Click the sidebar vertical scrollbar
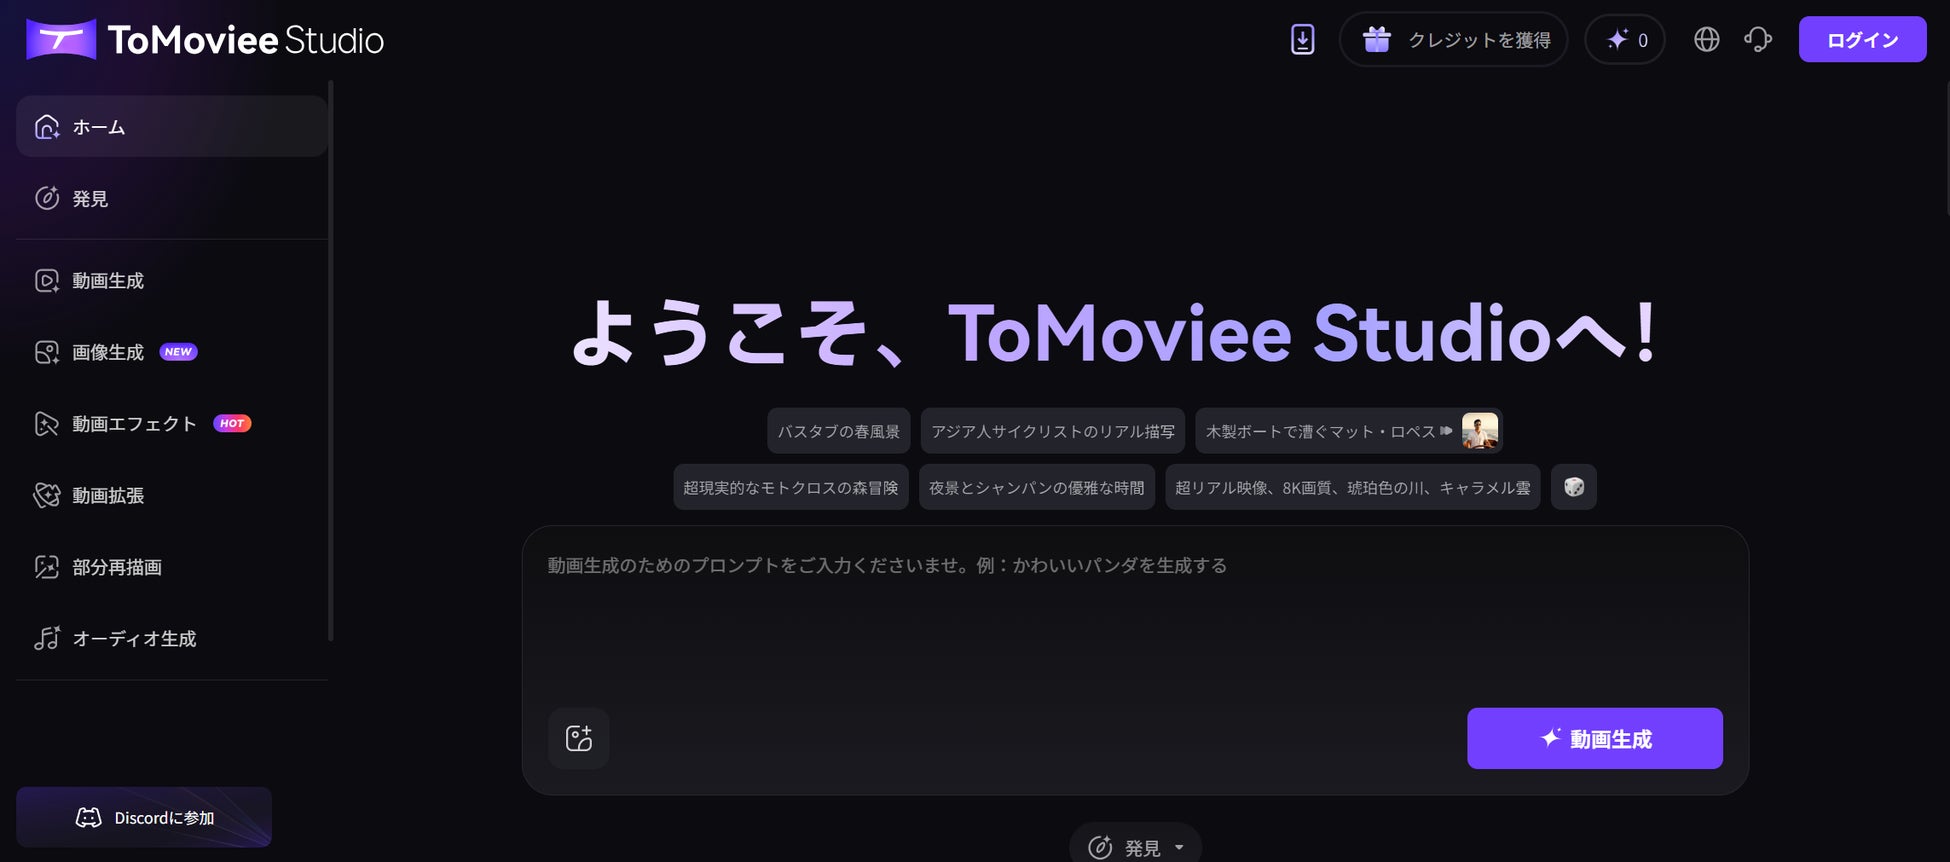Viewport: 1950px width, 862px height. (x=331, y=360)
